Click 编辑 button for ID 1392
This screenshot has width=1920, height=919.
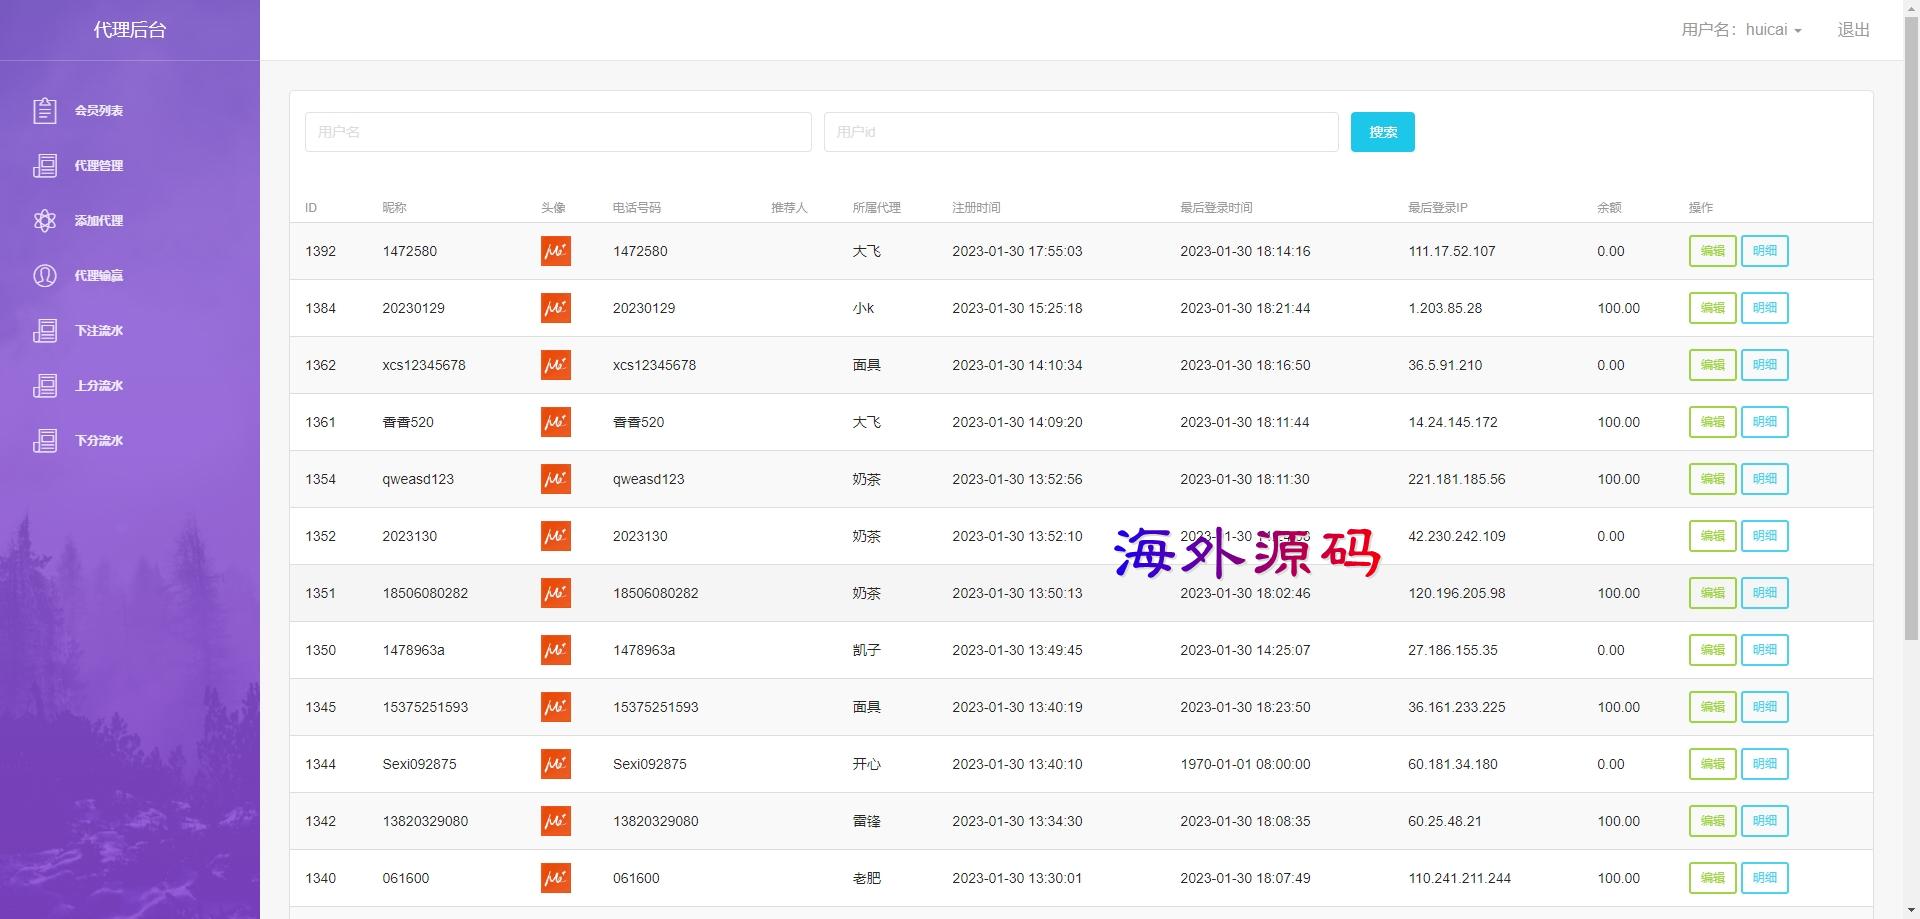(1713, 251)
